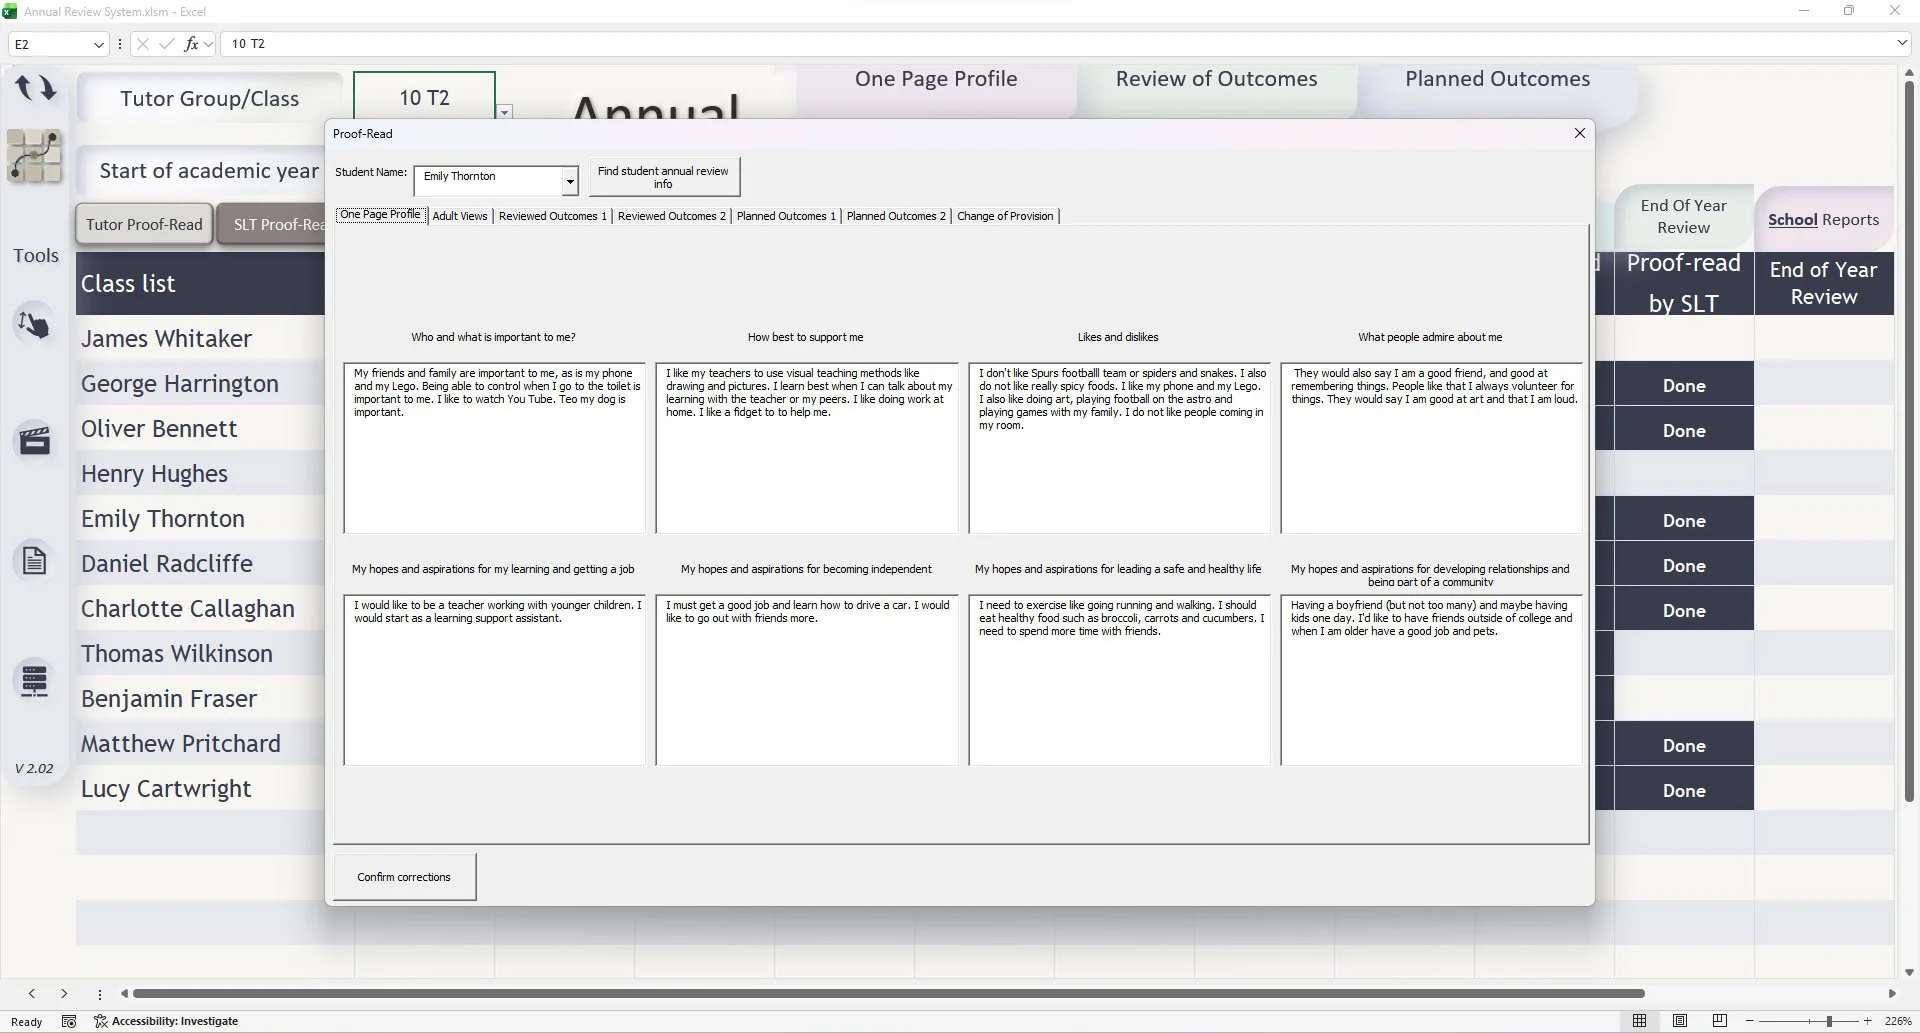Click the arrow and hand icon under Tools
The width and height of the screenshot is (1920, 1033).
tap(34, 324)
